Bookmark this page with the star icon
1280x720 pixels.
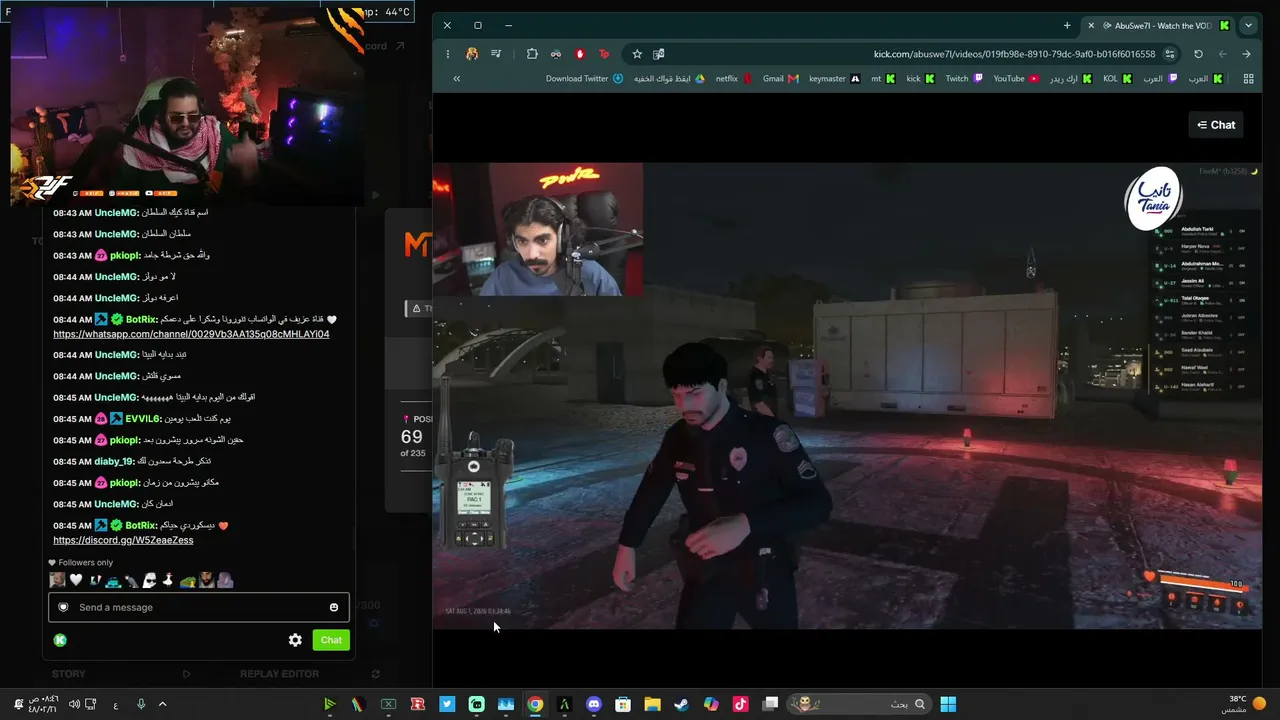click(x=637, y=54)
